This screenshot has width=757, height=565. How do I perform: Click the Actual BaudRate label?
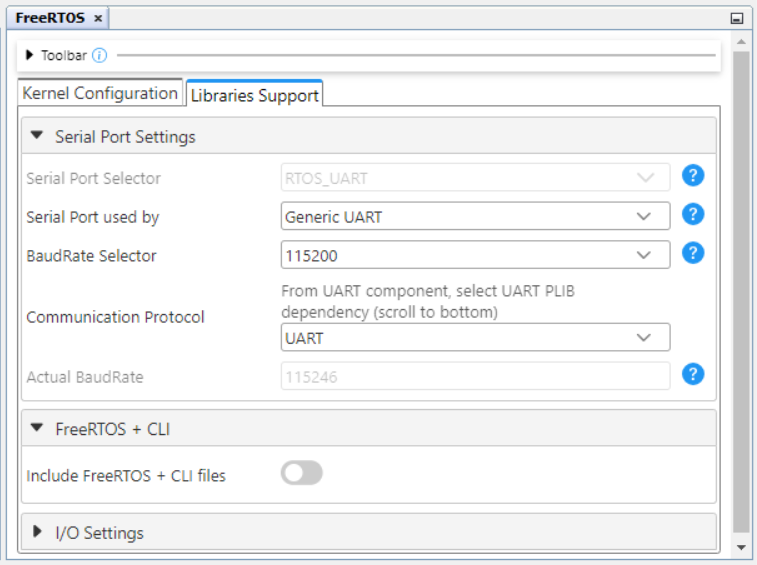point(85,377)
